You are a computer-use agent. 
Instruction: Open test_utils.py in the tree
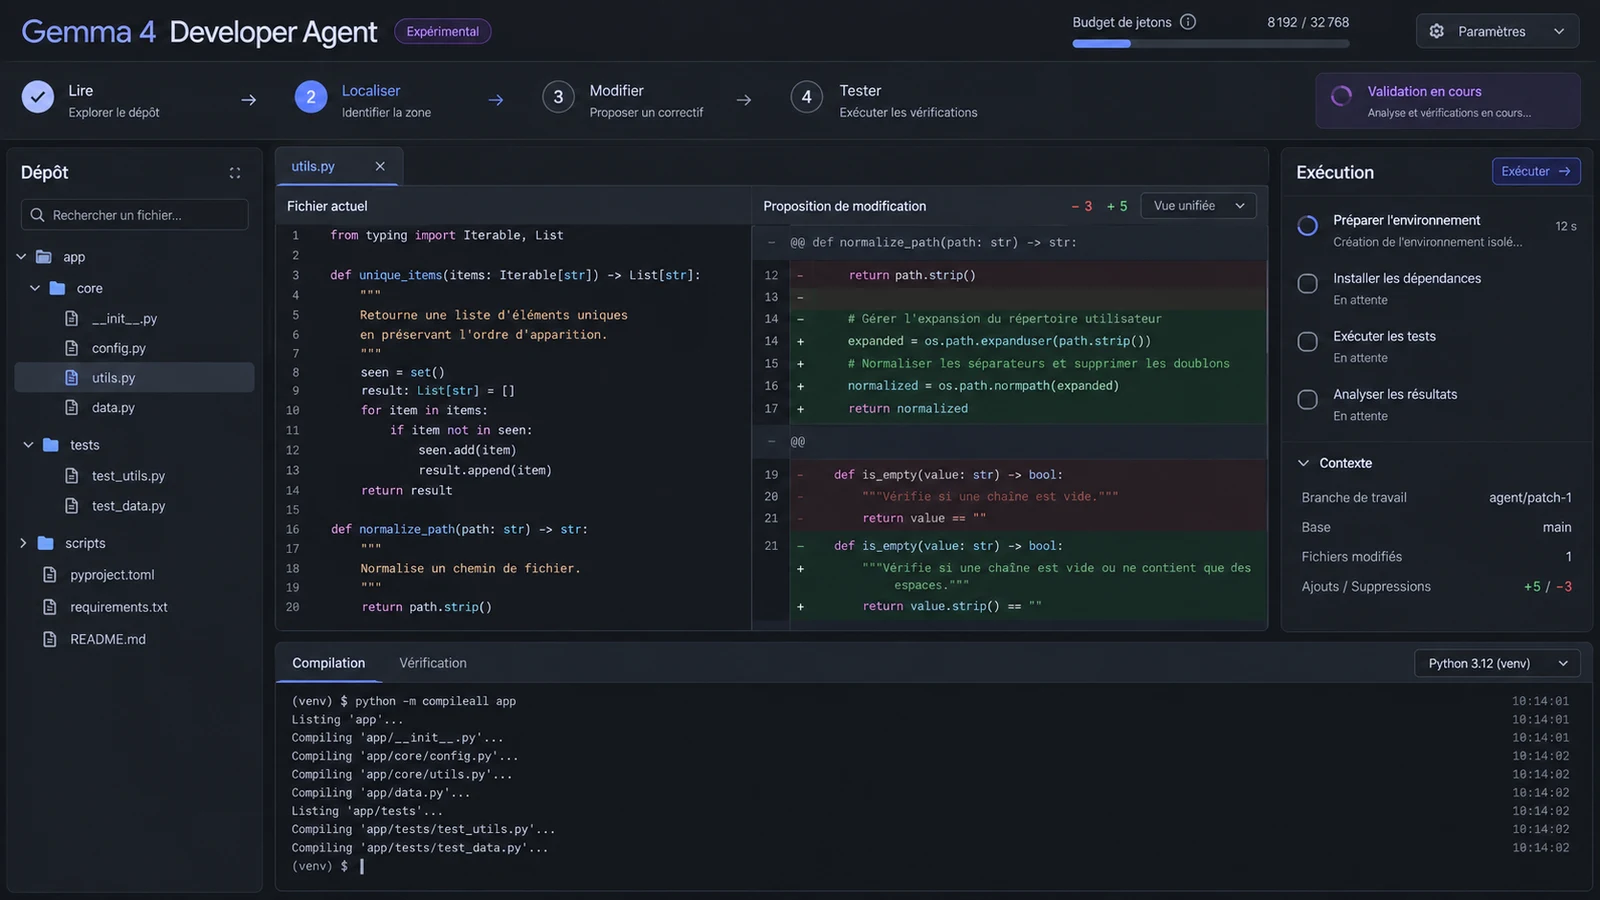tap(128, 476)
